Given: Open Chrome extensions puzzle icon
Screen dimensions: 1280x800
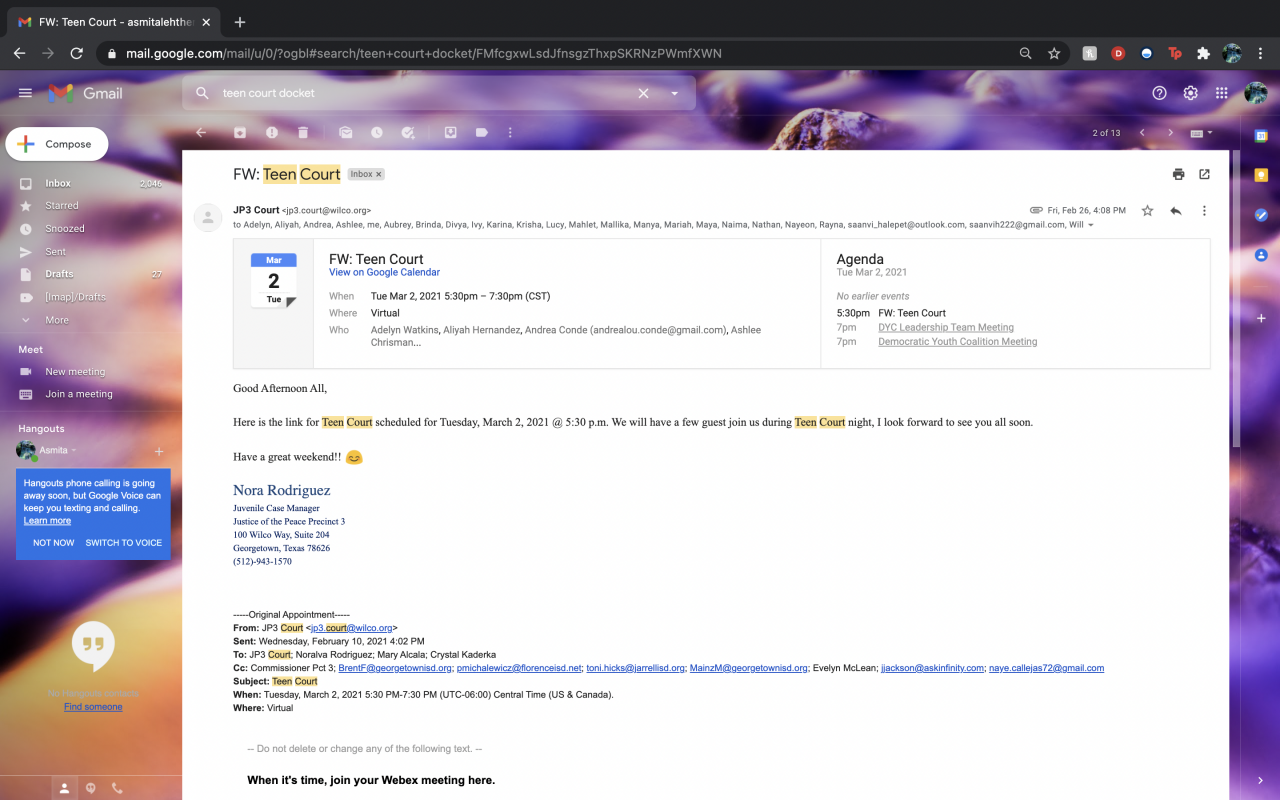Looking at the screenshot, I should pyautogui.click(x=1203, y=54).
